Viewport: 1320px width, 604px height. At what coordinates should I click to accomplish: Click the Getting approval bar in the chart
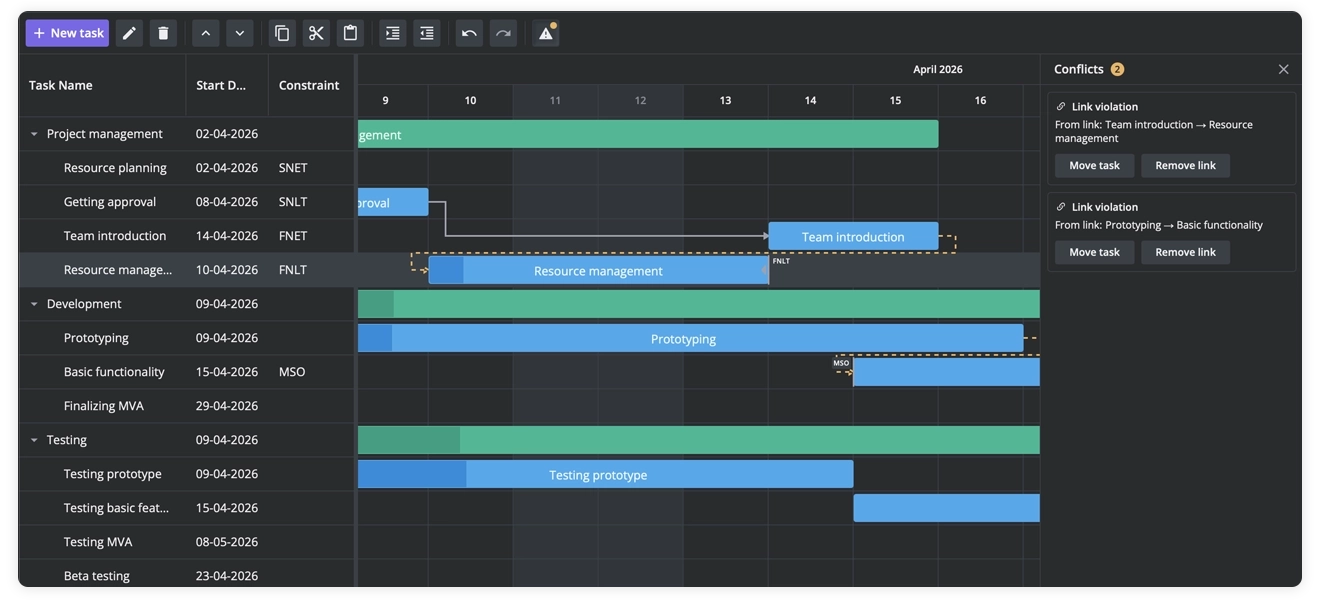(393, 203)
